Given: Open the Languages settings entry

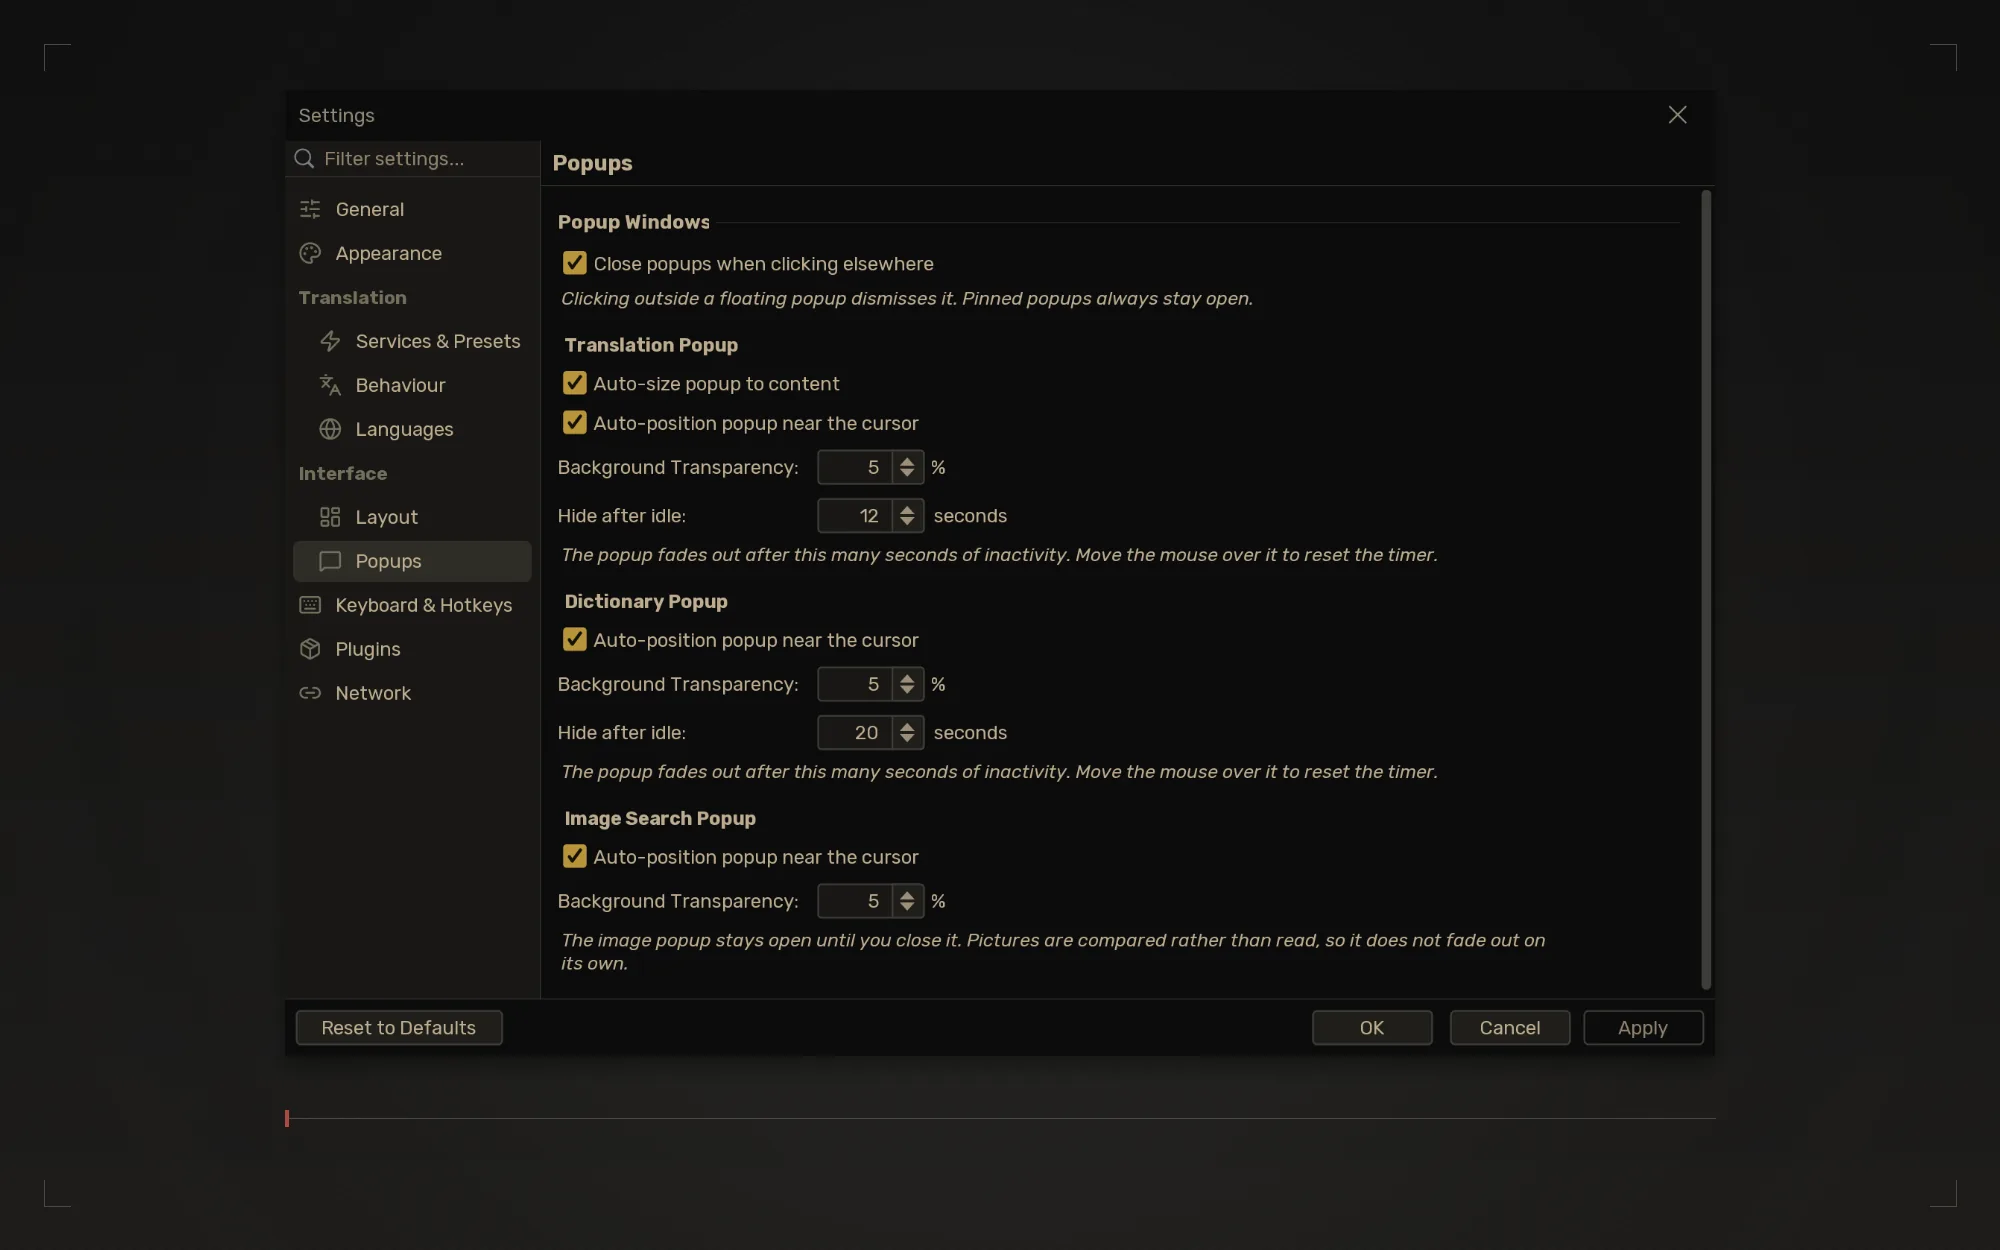Looking at the screenshot, I should point(412,429).
